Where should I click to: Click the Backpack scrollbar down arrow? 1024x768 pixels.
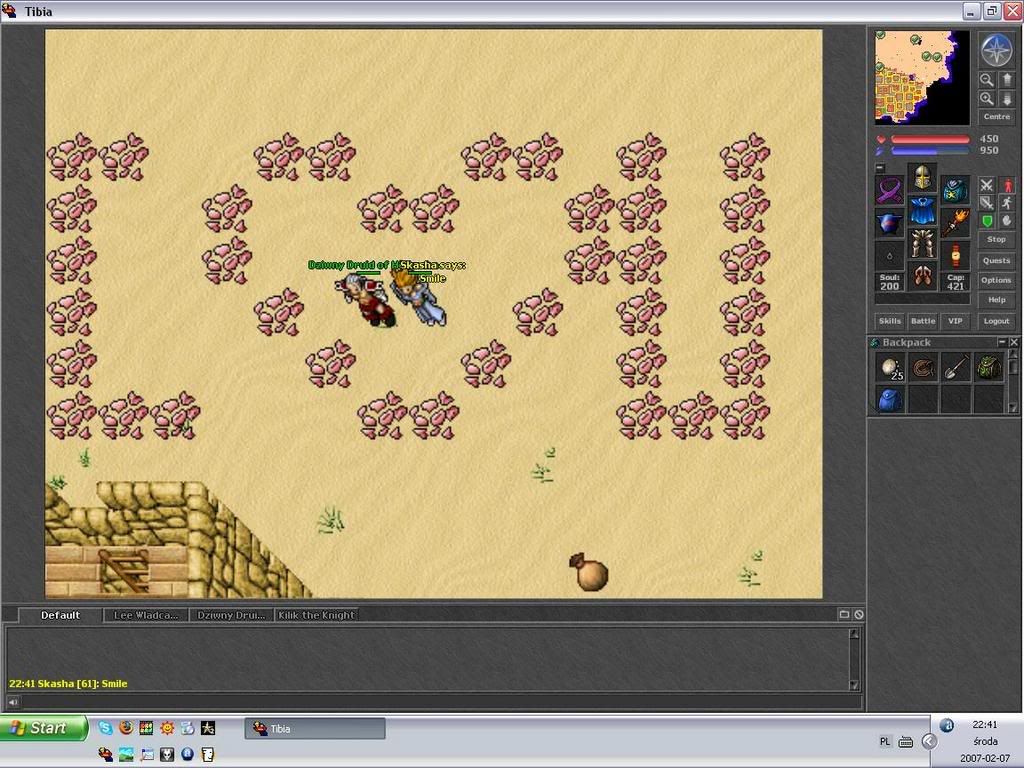coord(1013,408)
